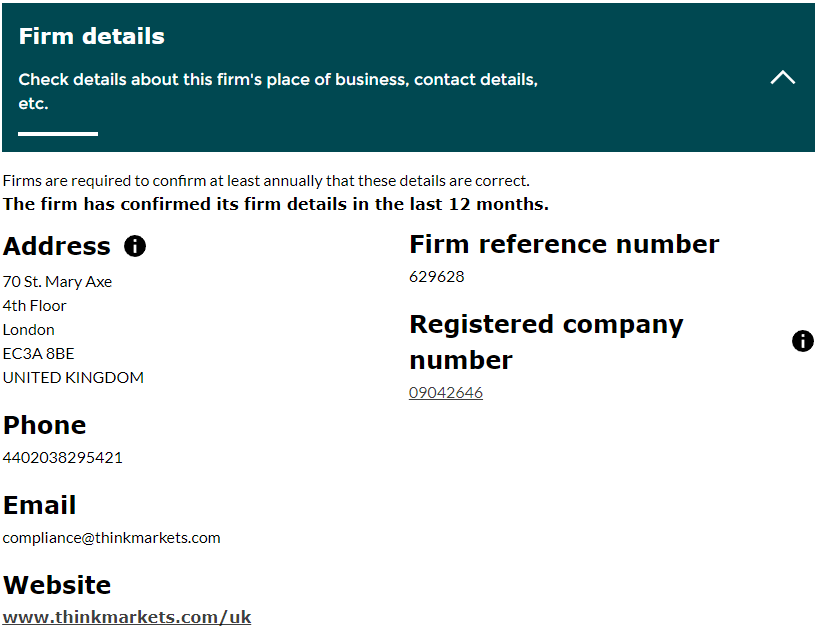816x629 pixels.
Task: Click the "70 St. Mary Axe" address line
Action: 57,282
